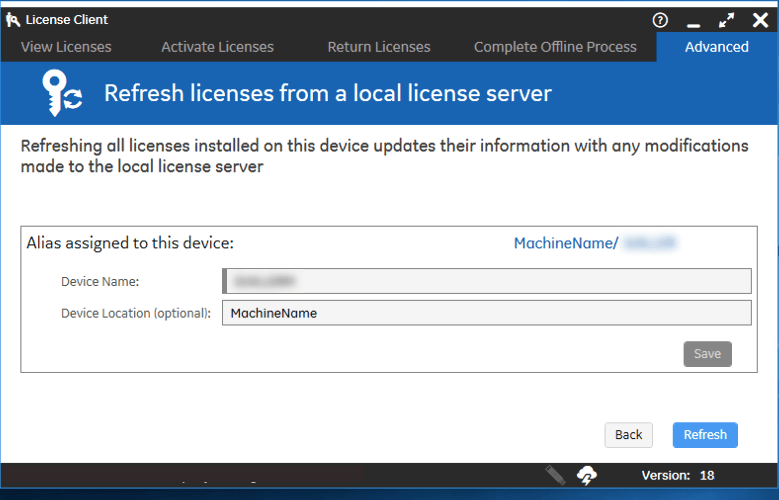Close the License Client window
The image size is (779, 500).
760,20
